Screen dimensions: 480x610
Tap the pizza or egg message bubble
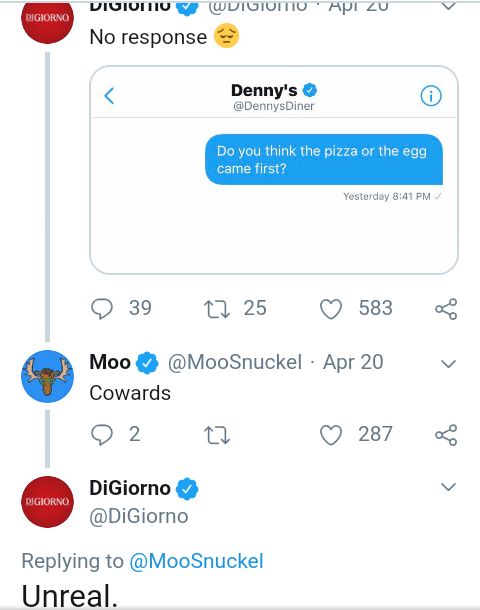[x=324, y=160]
